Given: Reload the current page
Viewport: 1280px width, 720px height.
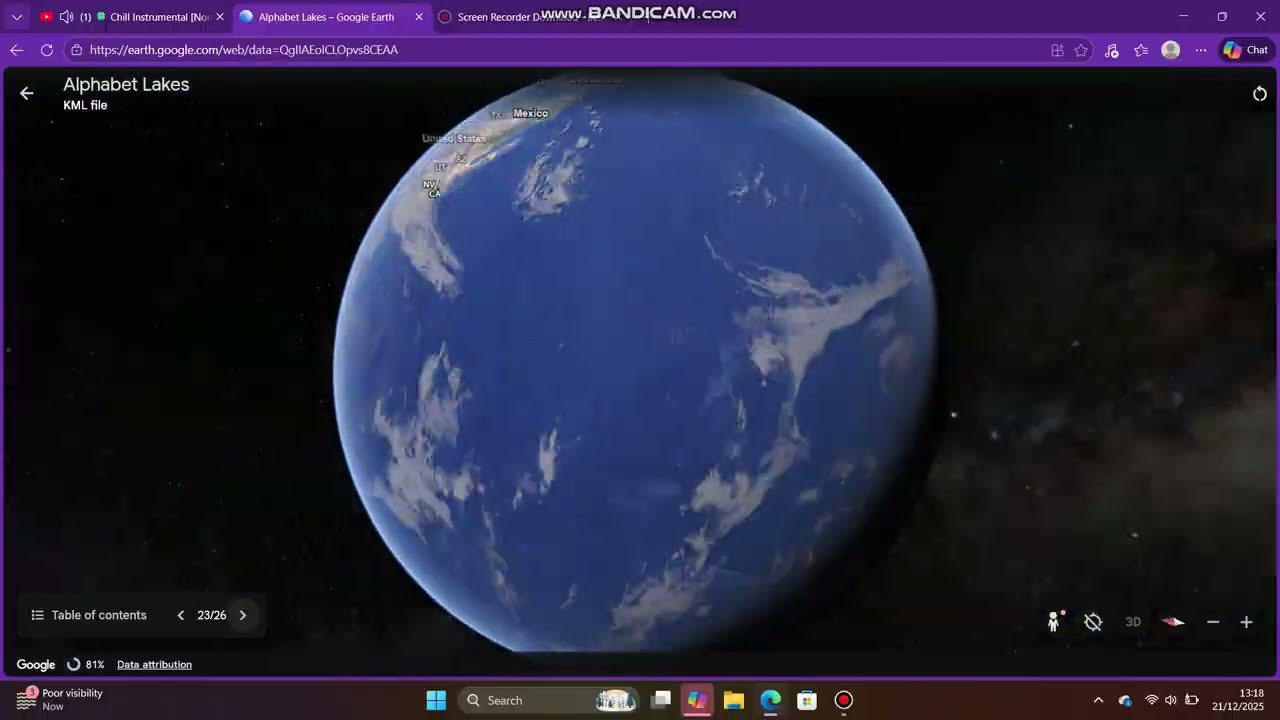Looking at the screenshot, I should (x=47, y=50).
